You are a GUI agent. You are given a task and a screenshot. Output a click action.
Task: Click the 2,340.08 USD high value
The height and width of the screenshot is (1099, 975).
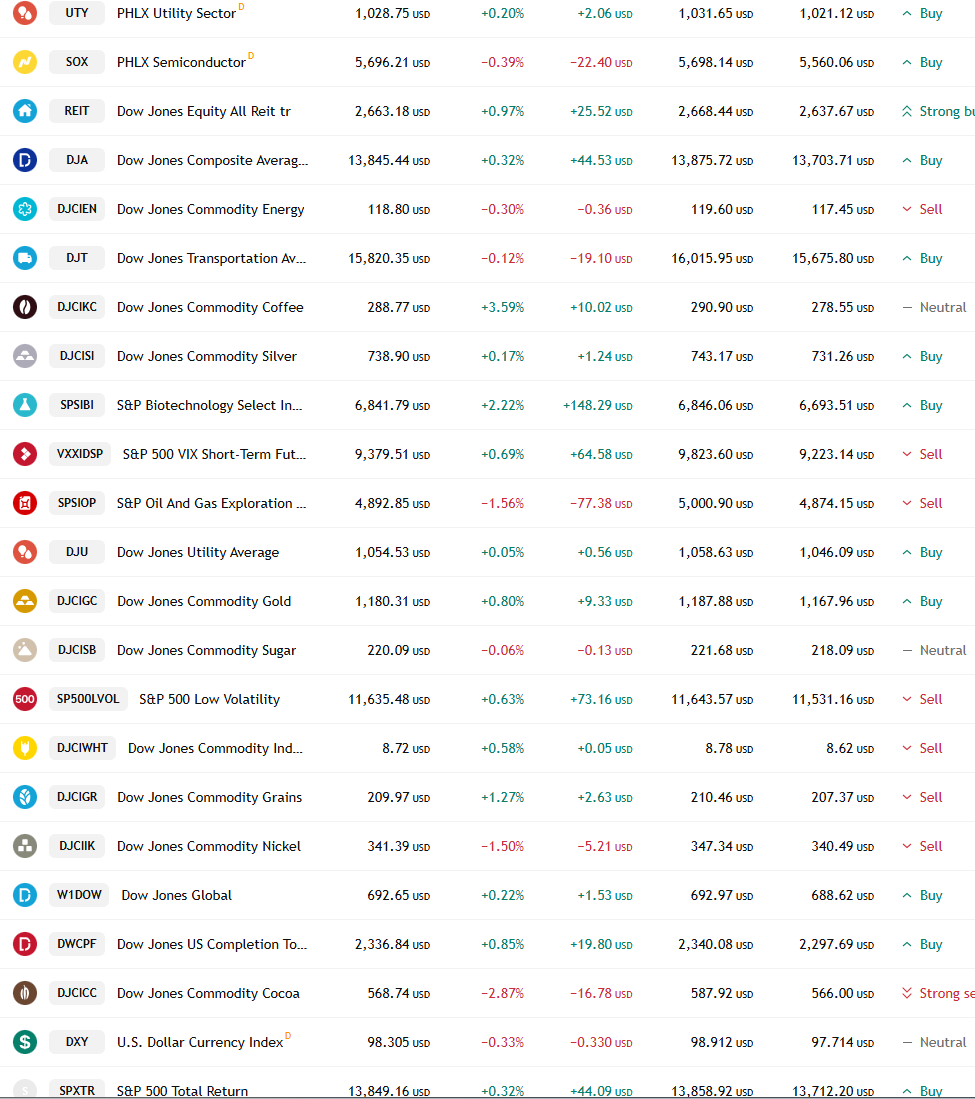coord(716,944)
